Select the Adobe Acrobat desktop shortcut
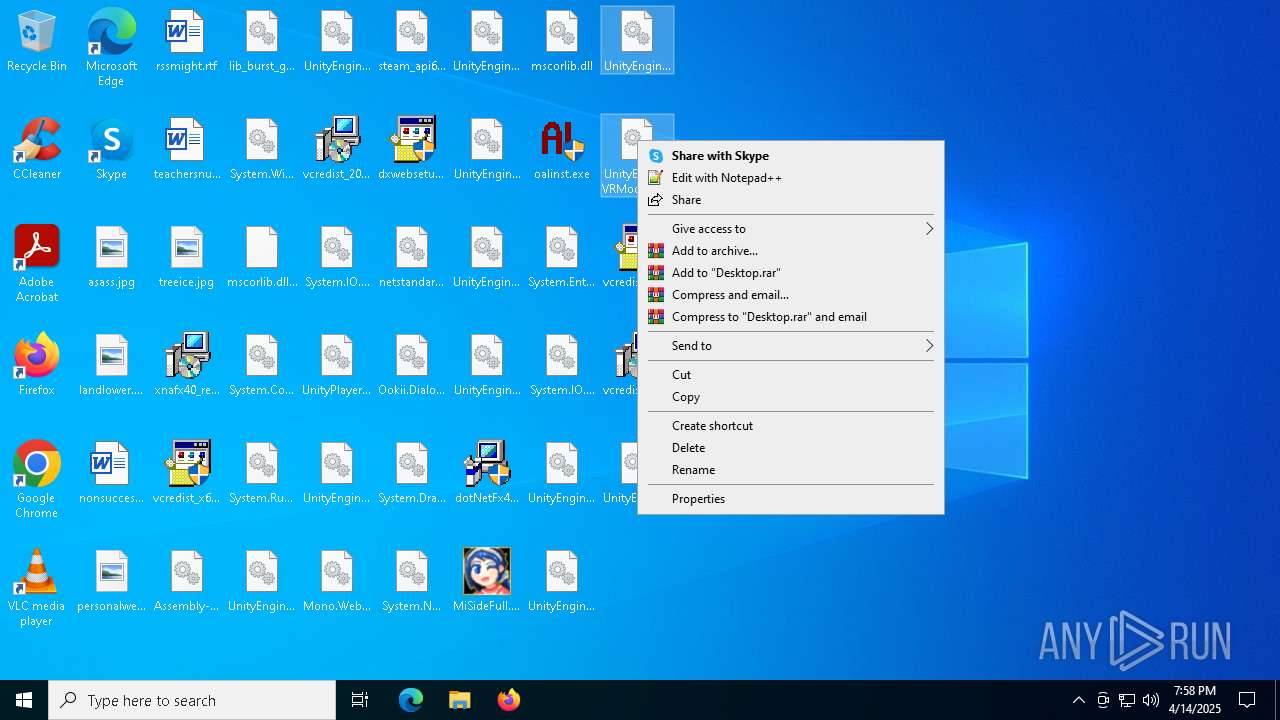Image resolution: width=1280 pixels, height=720 pixels. 37,264
